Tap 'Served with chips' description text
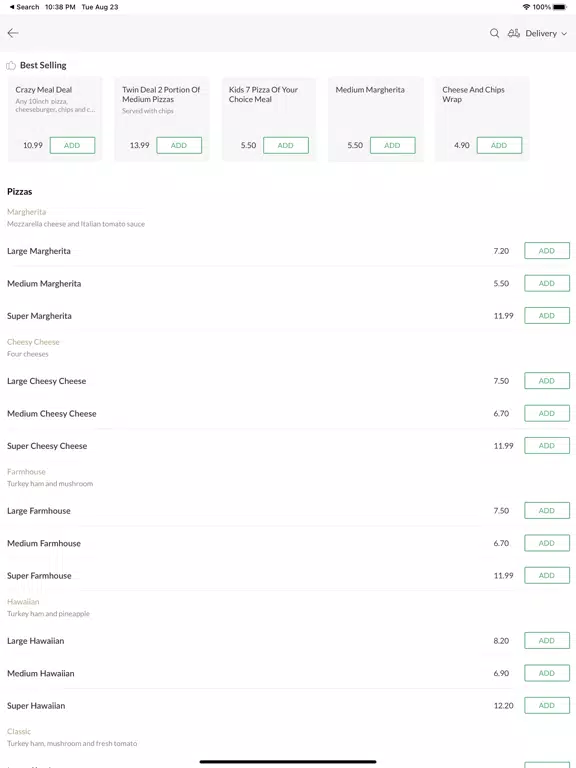 click(148, 111)
